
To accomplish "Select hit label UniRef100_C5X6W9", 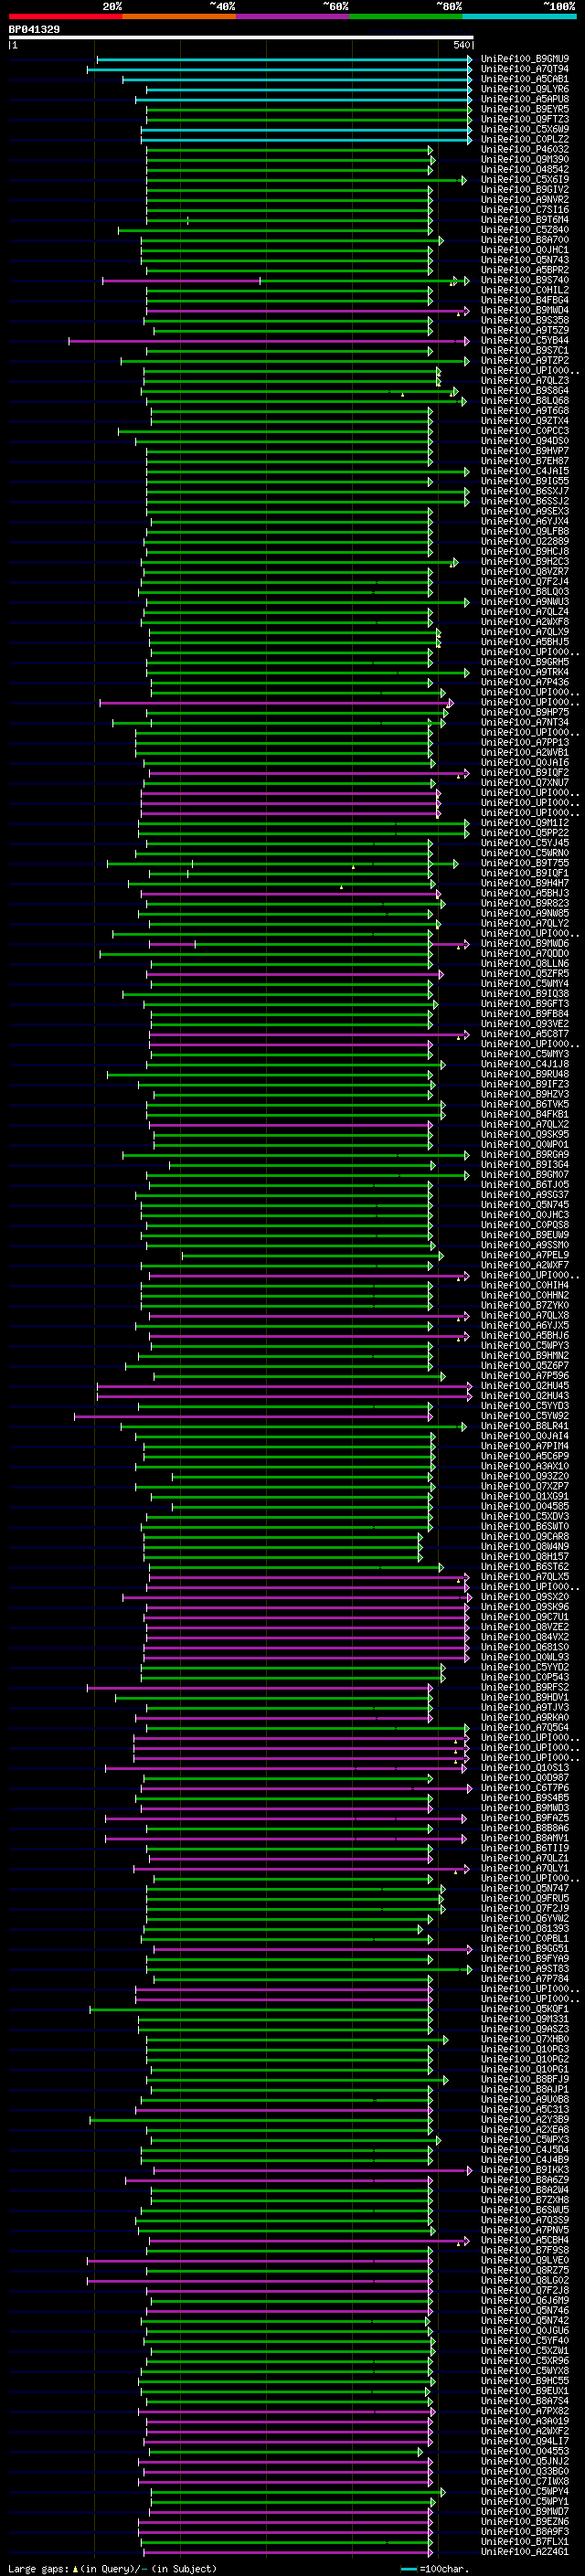I will click(x=525, y=129).
